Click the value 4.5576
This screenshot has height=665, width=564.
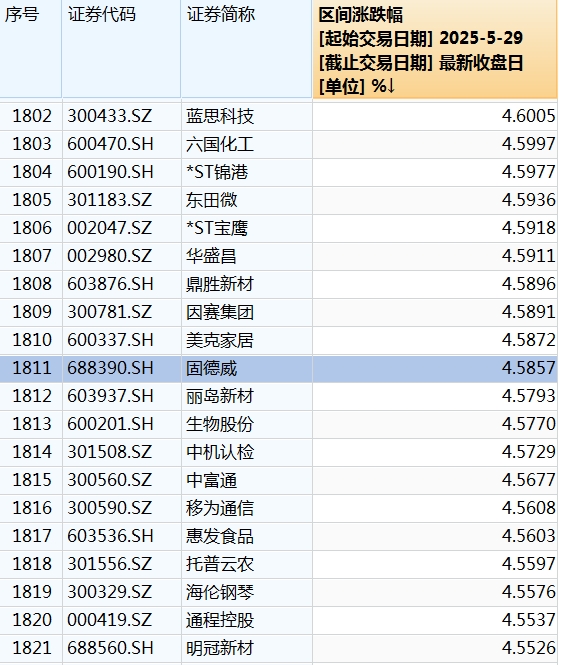click(x=528, y=592)
